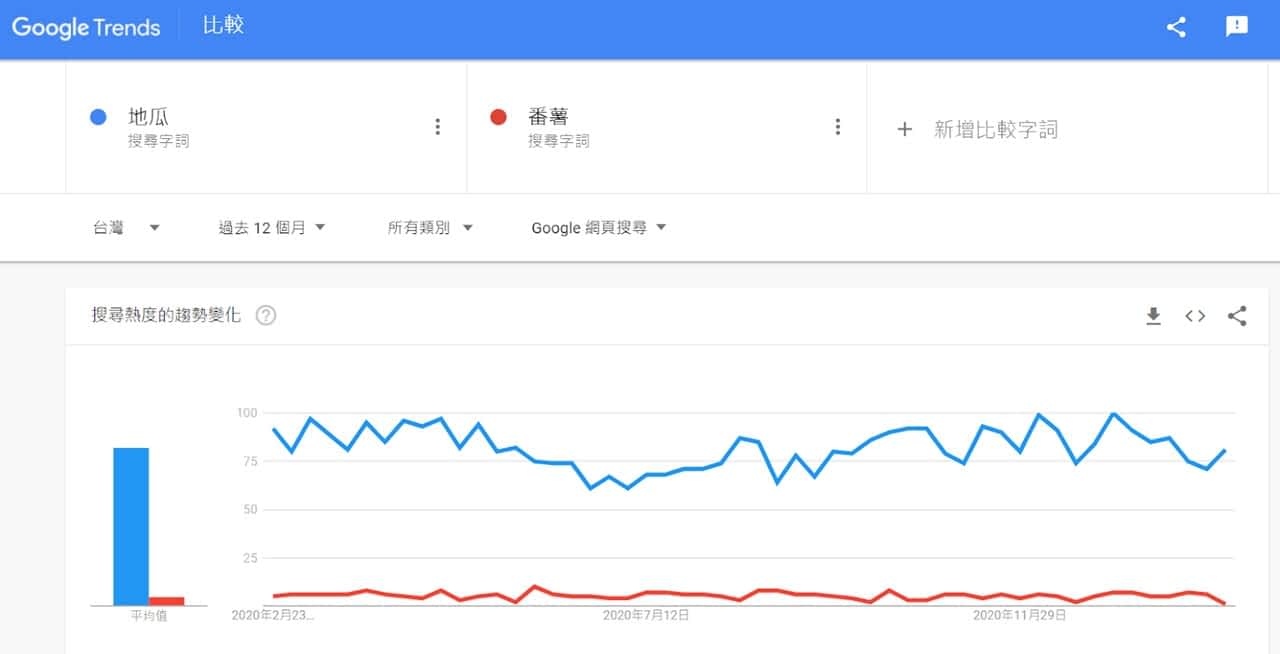
Task: Click the 新增比較字詞 field
Action: (995, 129)
